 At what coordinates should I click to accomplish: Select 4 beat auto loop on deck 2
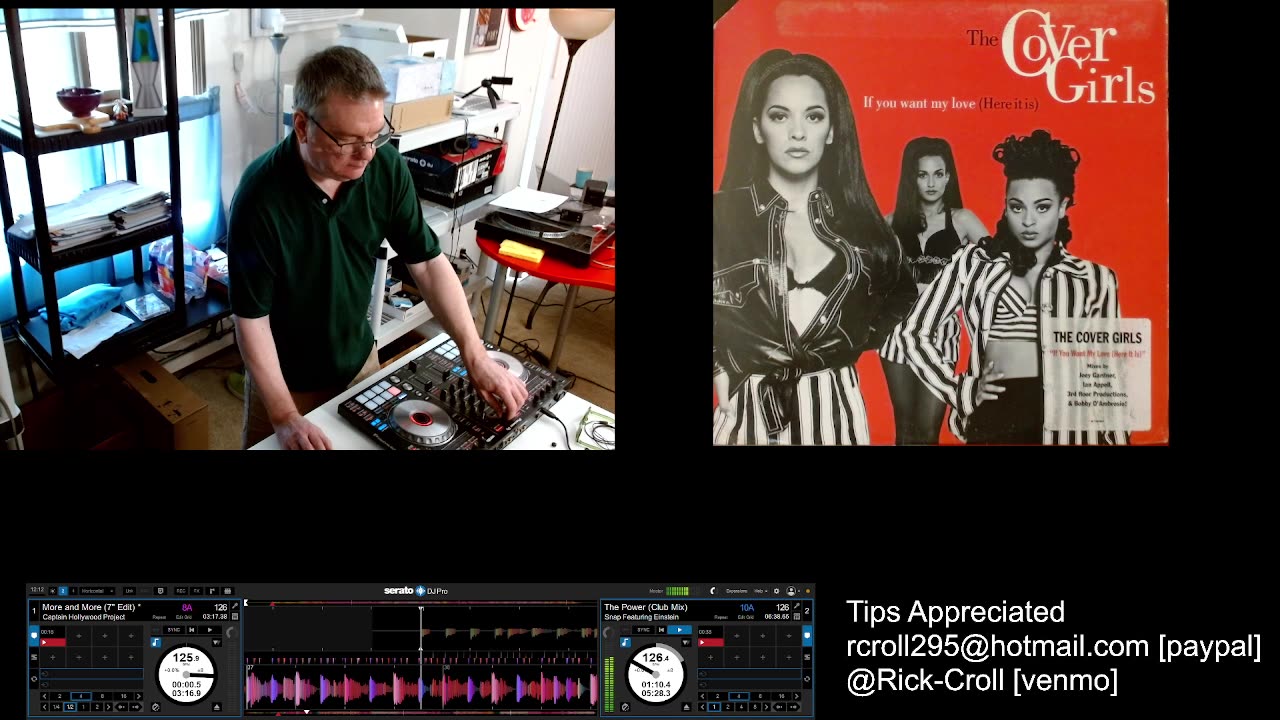[x=739, y=696]
